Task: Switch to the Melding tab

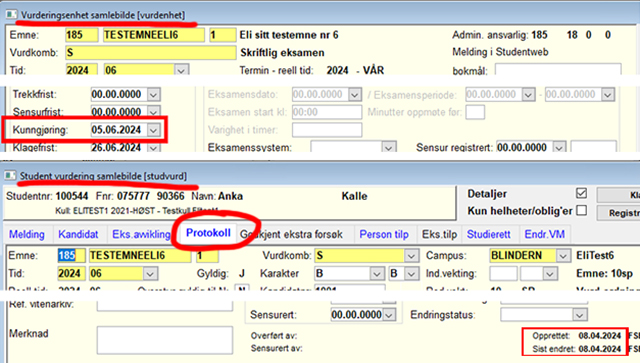Action: 27,234
